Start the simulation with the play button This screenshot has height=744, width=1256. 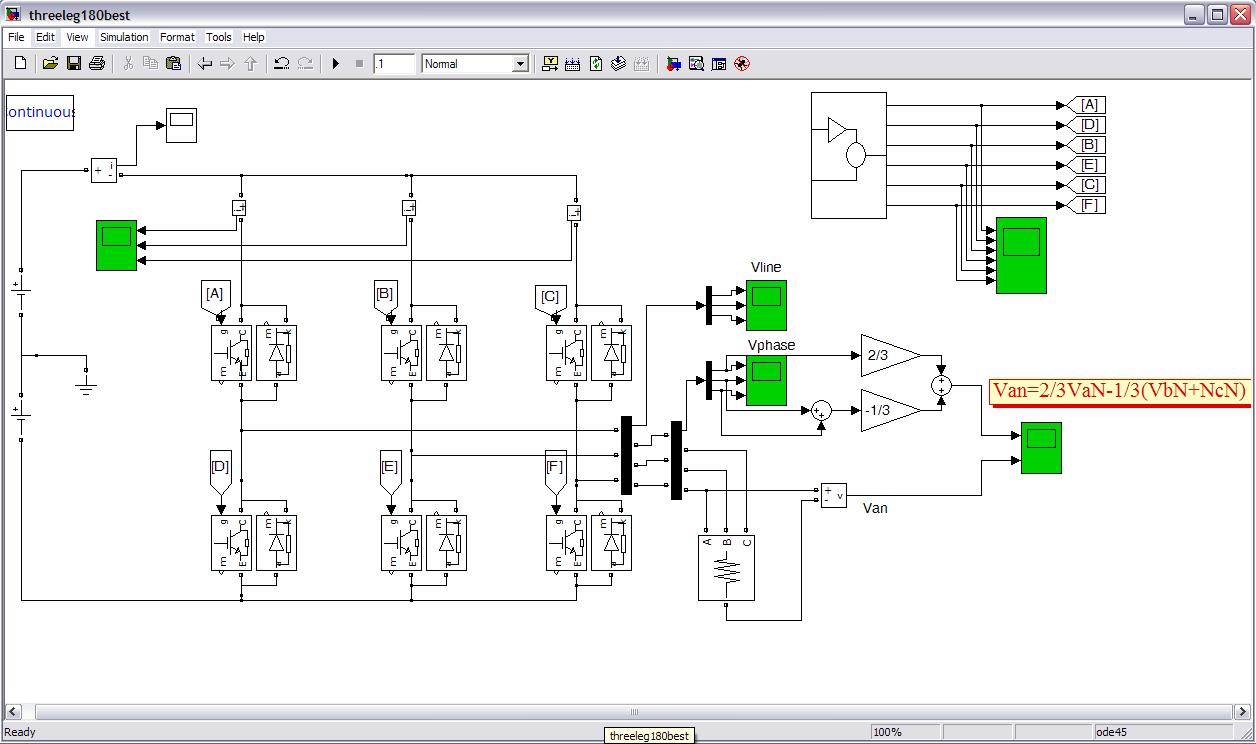336,64
